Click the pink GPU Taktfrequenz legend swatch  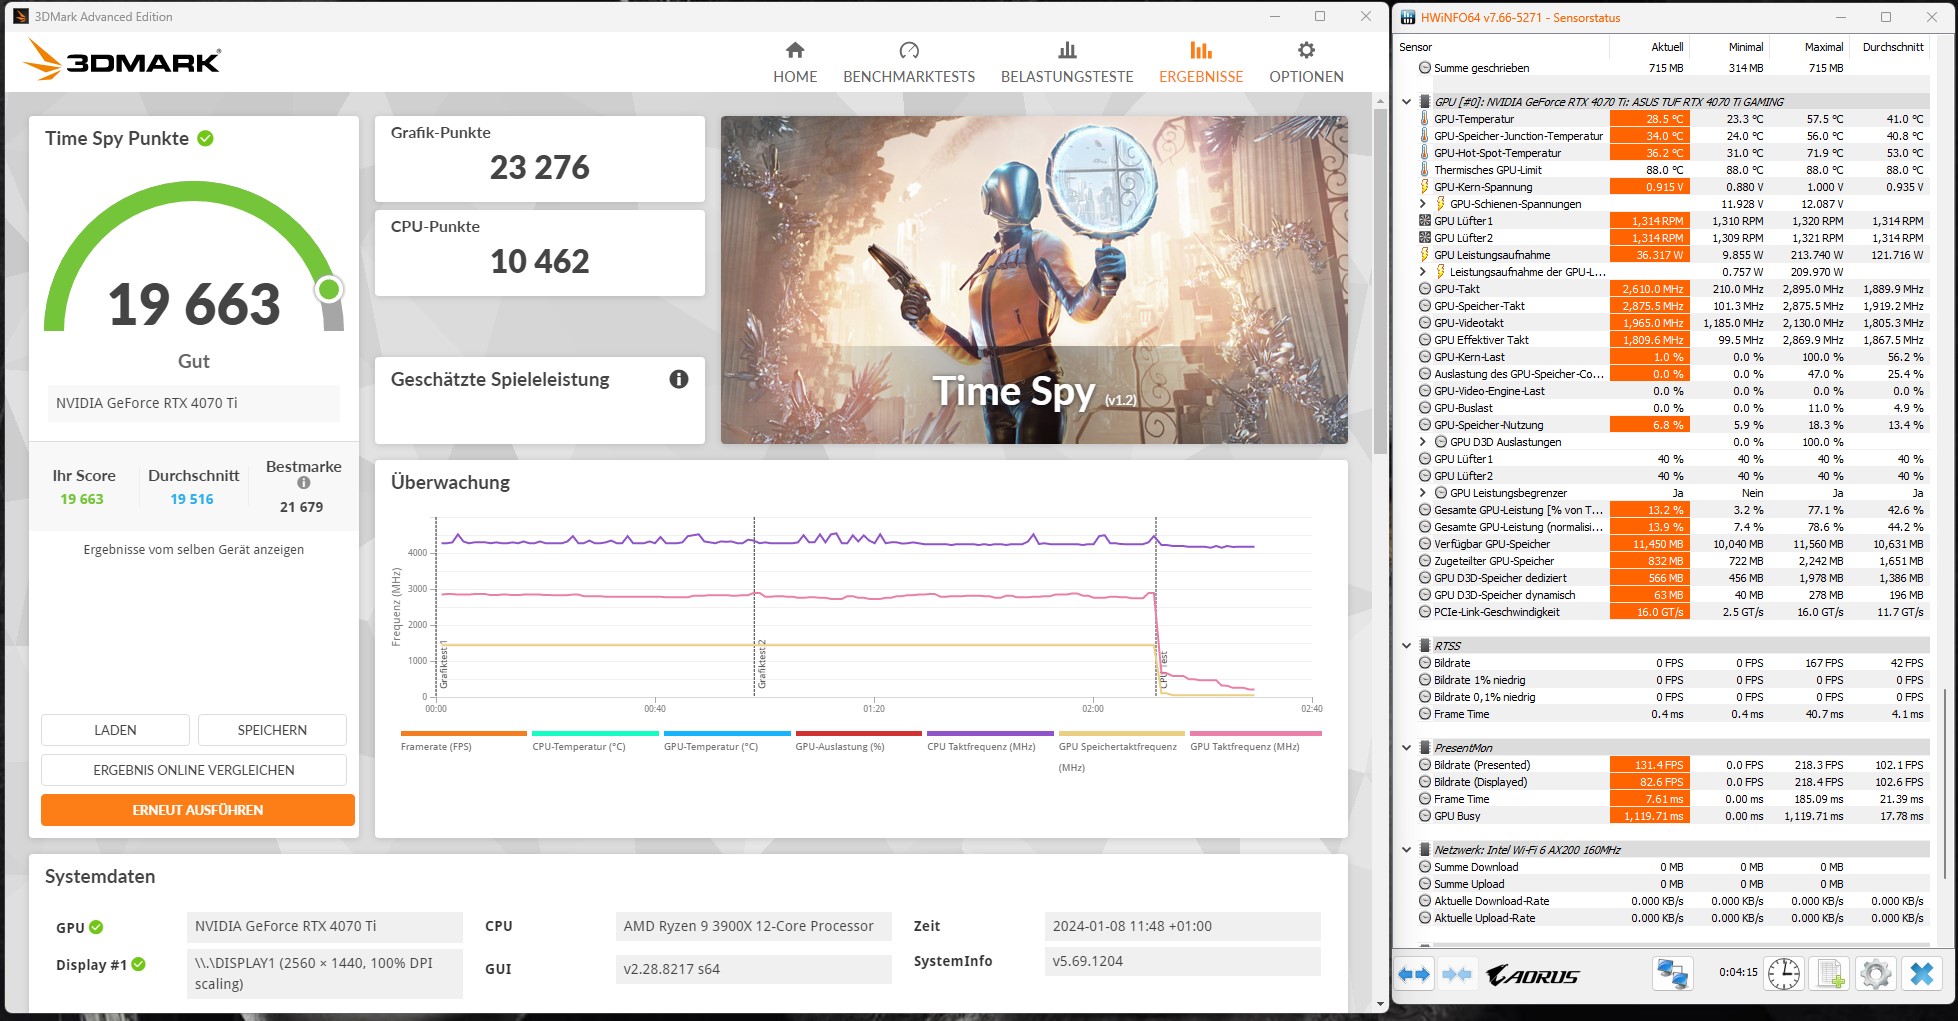tap(1254, 733)
